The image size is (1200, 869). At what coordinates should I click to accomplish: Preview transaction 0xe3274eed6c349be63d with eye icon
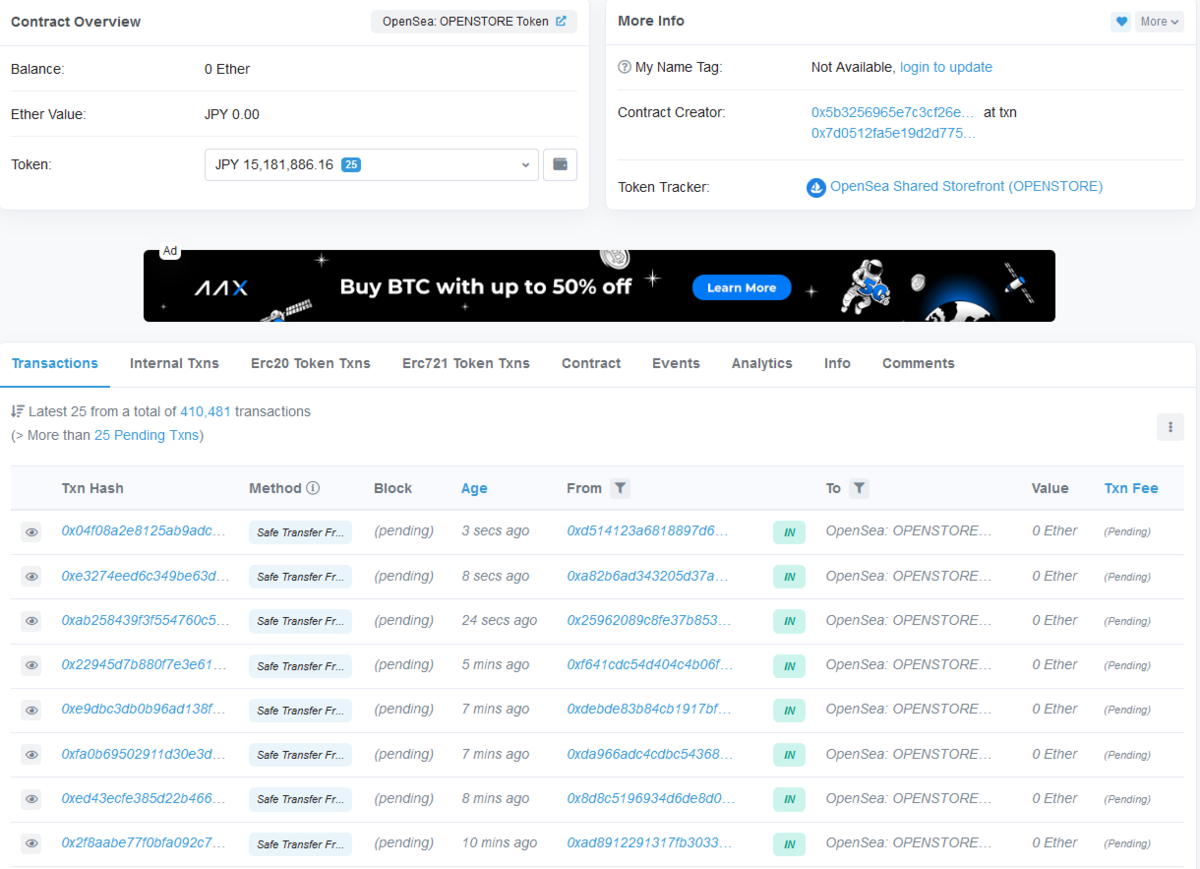31,576
